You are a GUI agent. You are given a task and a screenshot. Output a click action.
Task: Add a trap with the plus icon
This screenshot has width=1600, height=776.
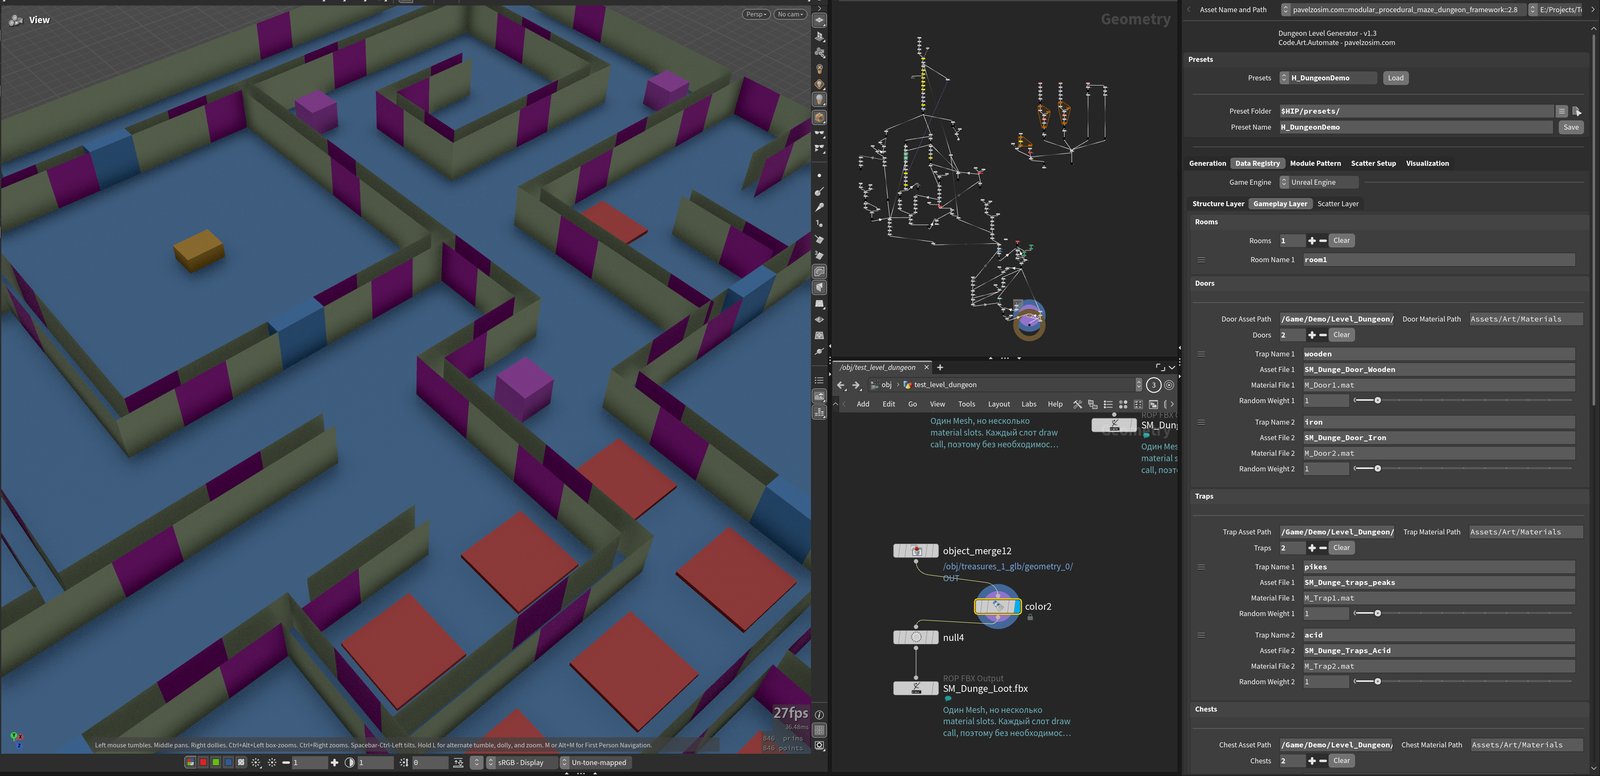(x=1312, y=548)
